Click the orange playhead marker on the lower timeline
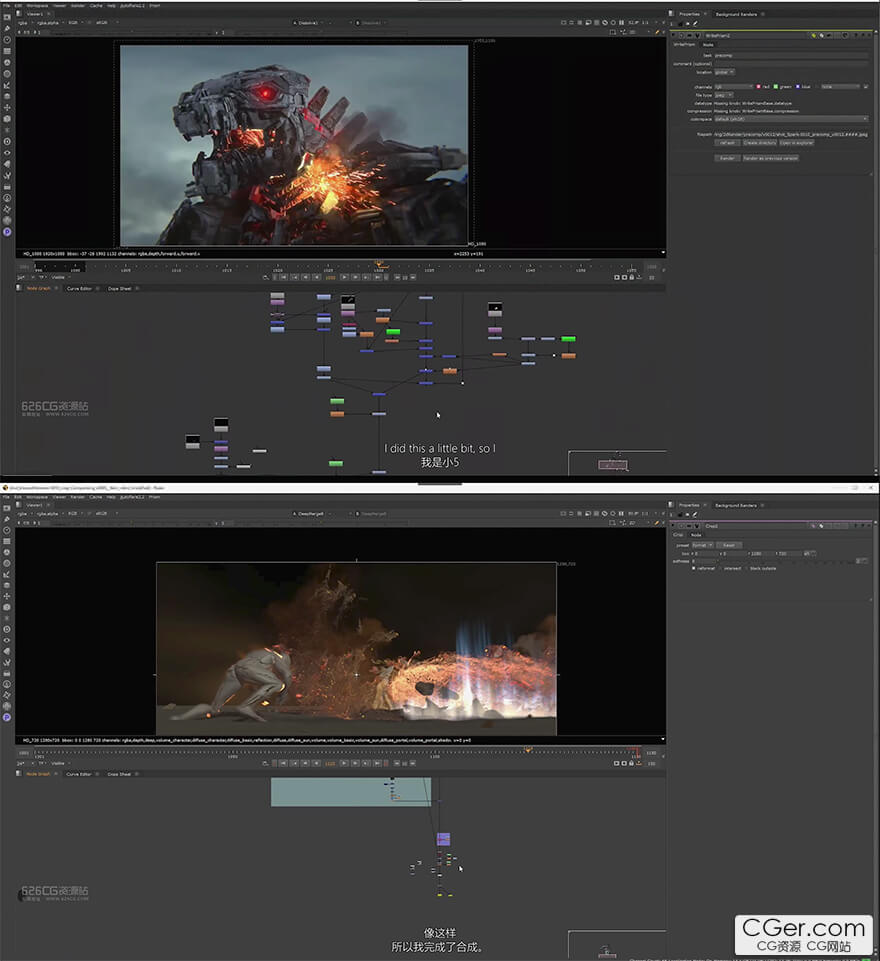Image resolution: width=880 pixels, height=961 pixels. click(528, 750)
